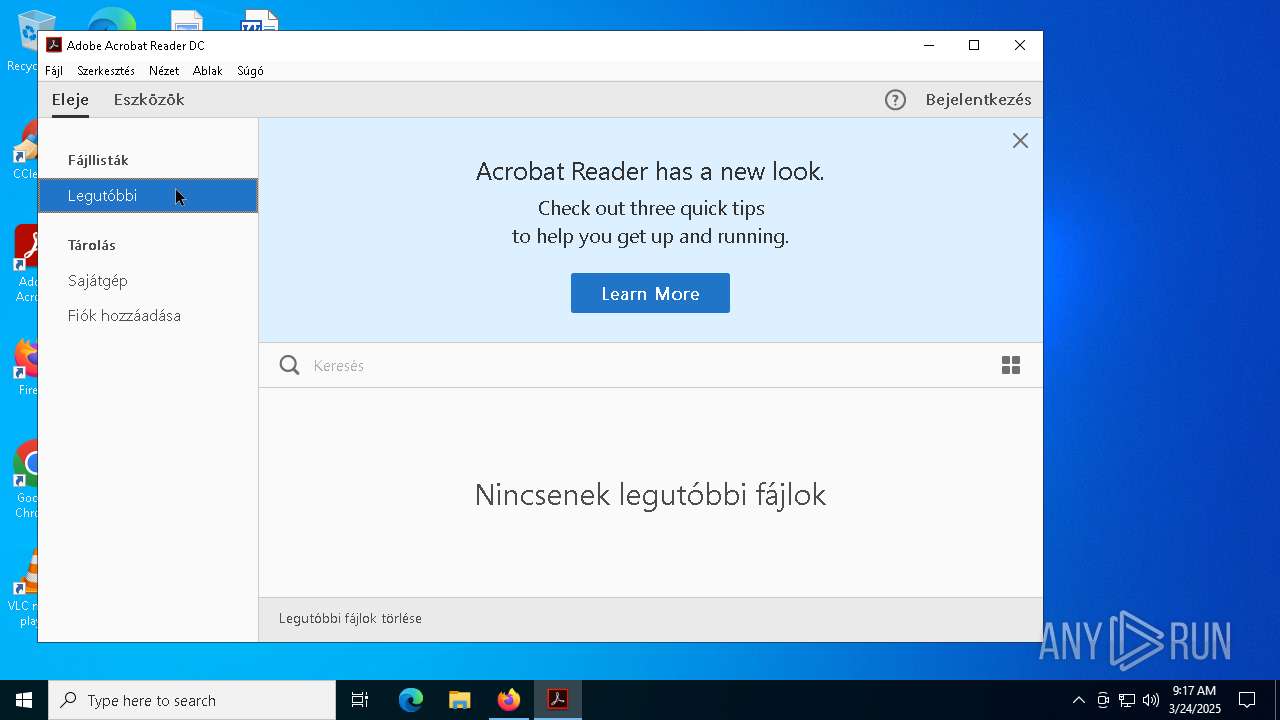Click the Fájllisták heading
1280x720 pixels.
pos(98,160)
